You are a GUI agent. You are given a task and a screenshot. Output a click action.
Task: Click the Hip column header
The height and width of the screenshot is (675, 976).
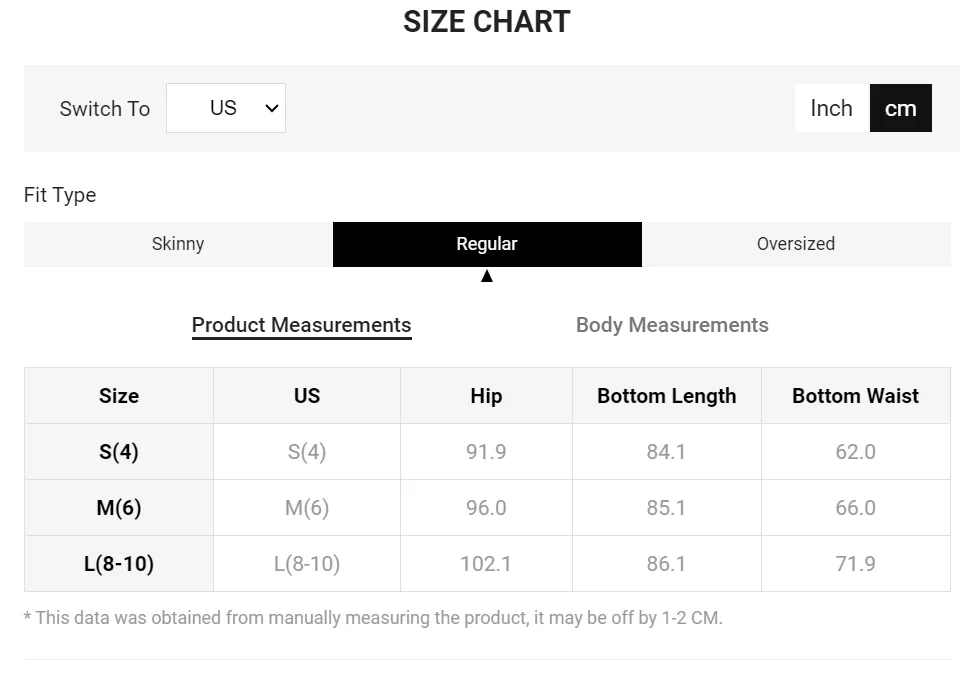[486, 396]
